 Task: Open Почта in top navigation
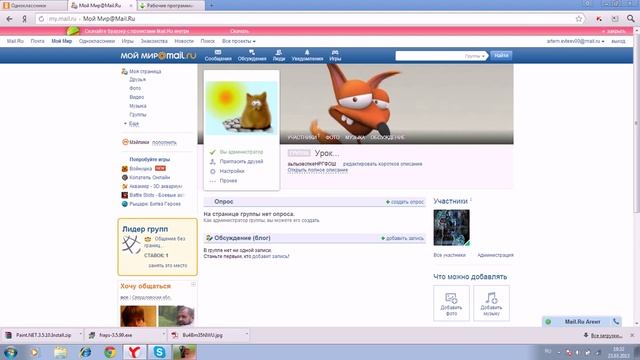(x=38, y=41)
